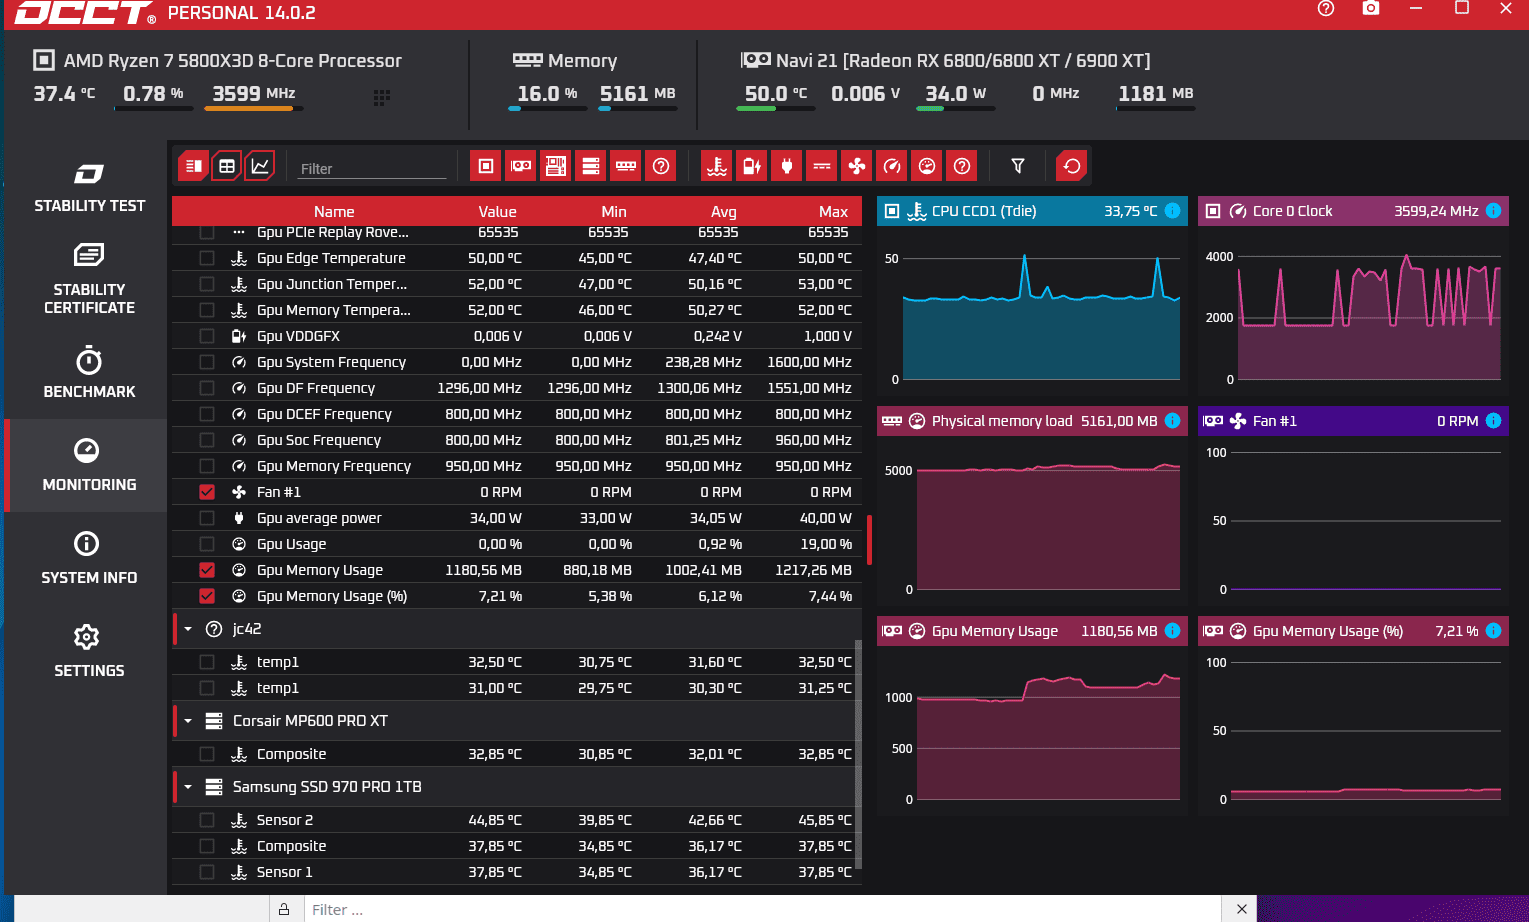This screenshot has width=1529, height=922.
Task: Check the Gpu VDDGFX checkbox
Action: 207,336
